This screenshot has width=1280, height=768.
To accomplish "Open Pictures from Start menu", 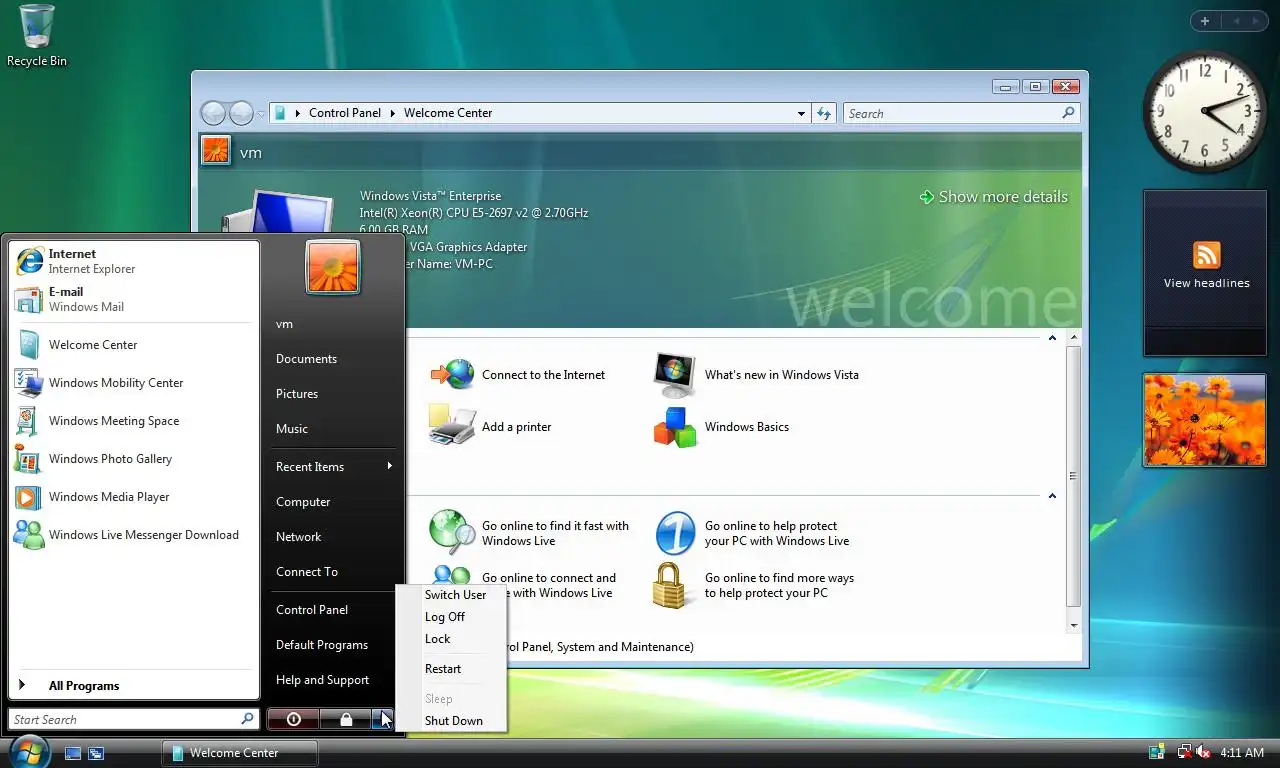I will [x=297, y=394].
